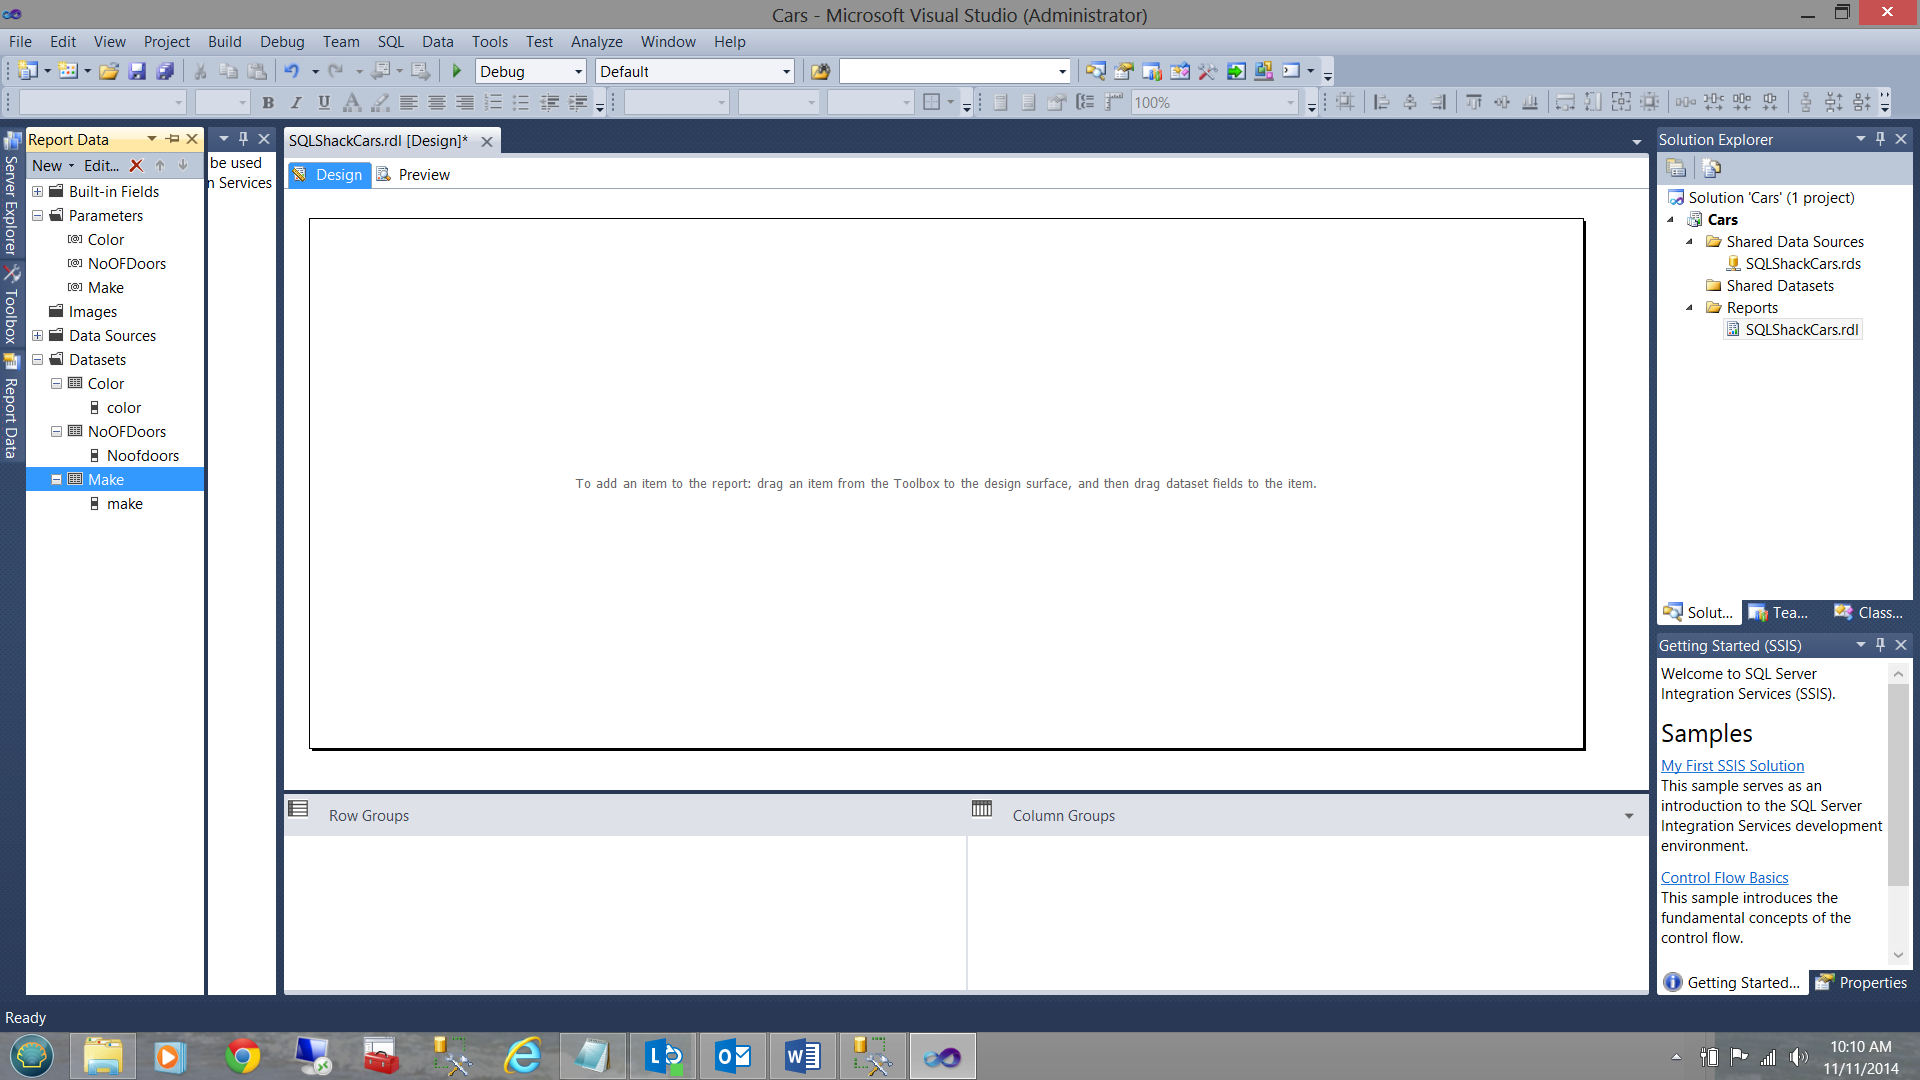
Task: Toggle pin on Getting Started (SSIS) panel
Action: (x=1880, y=645)
